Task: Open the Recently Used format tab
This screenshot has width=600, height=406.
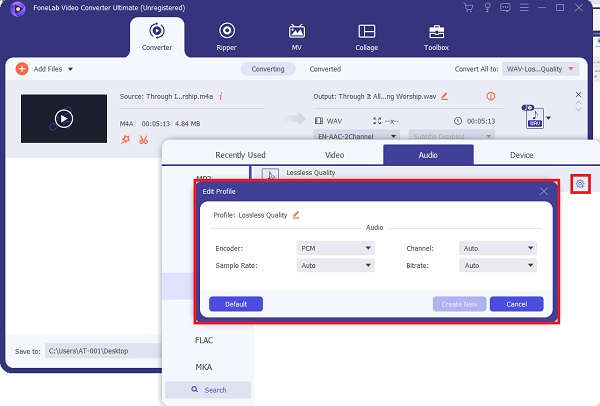Action: tap(240, 155)
